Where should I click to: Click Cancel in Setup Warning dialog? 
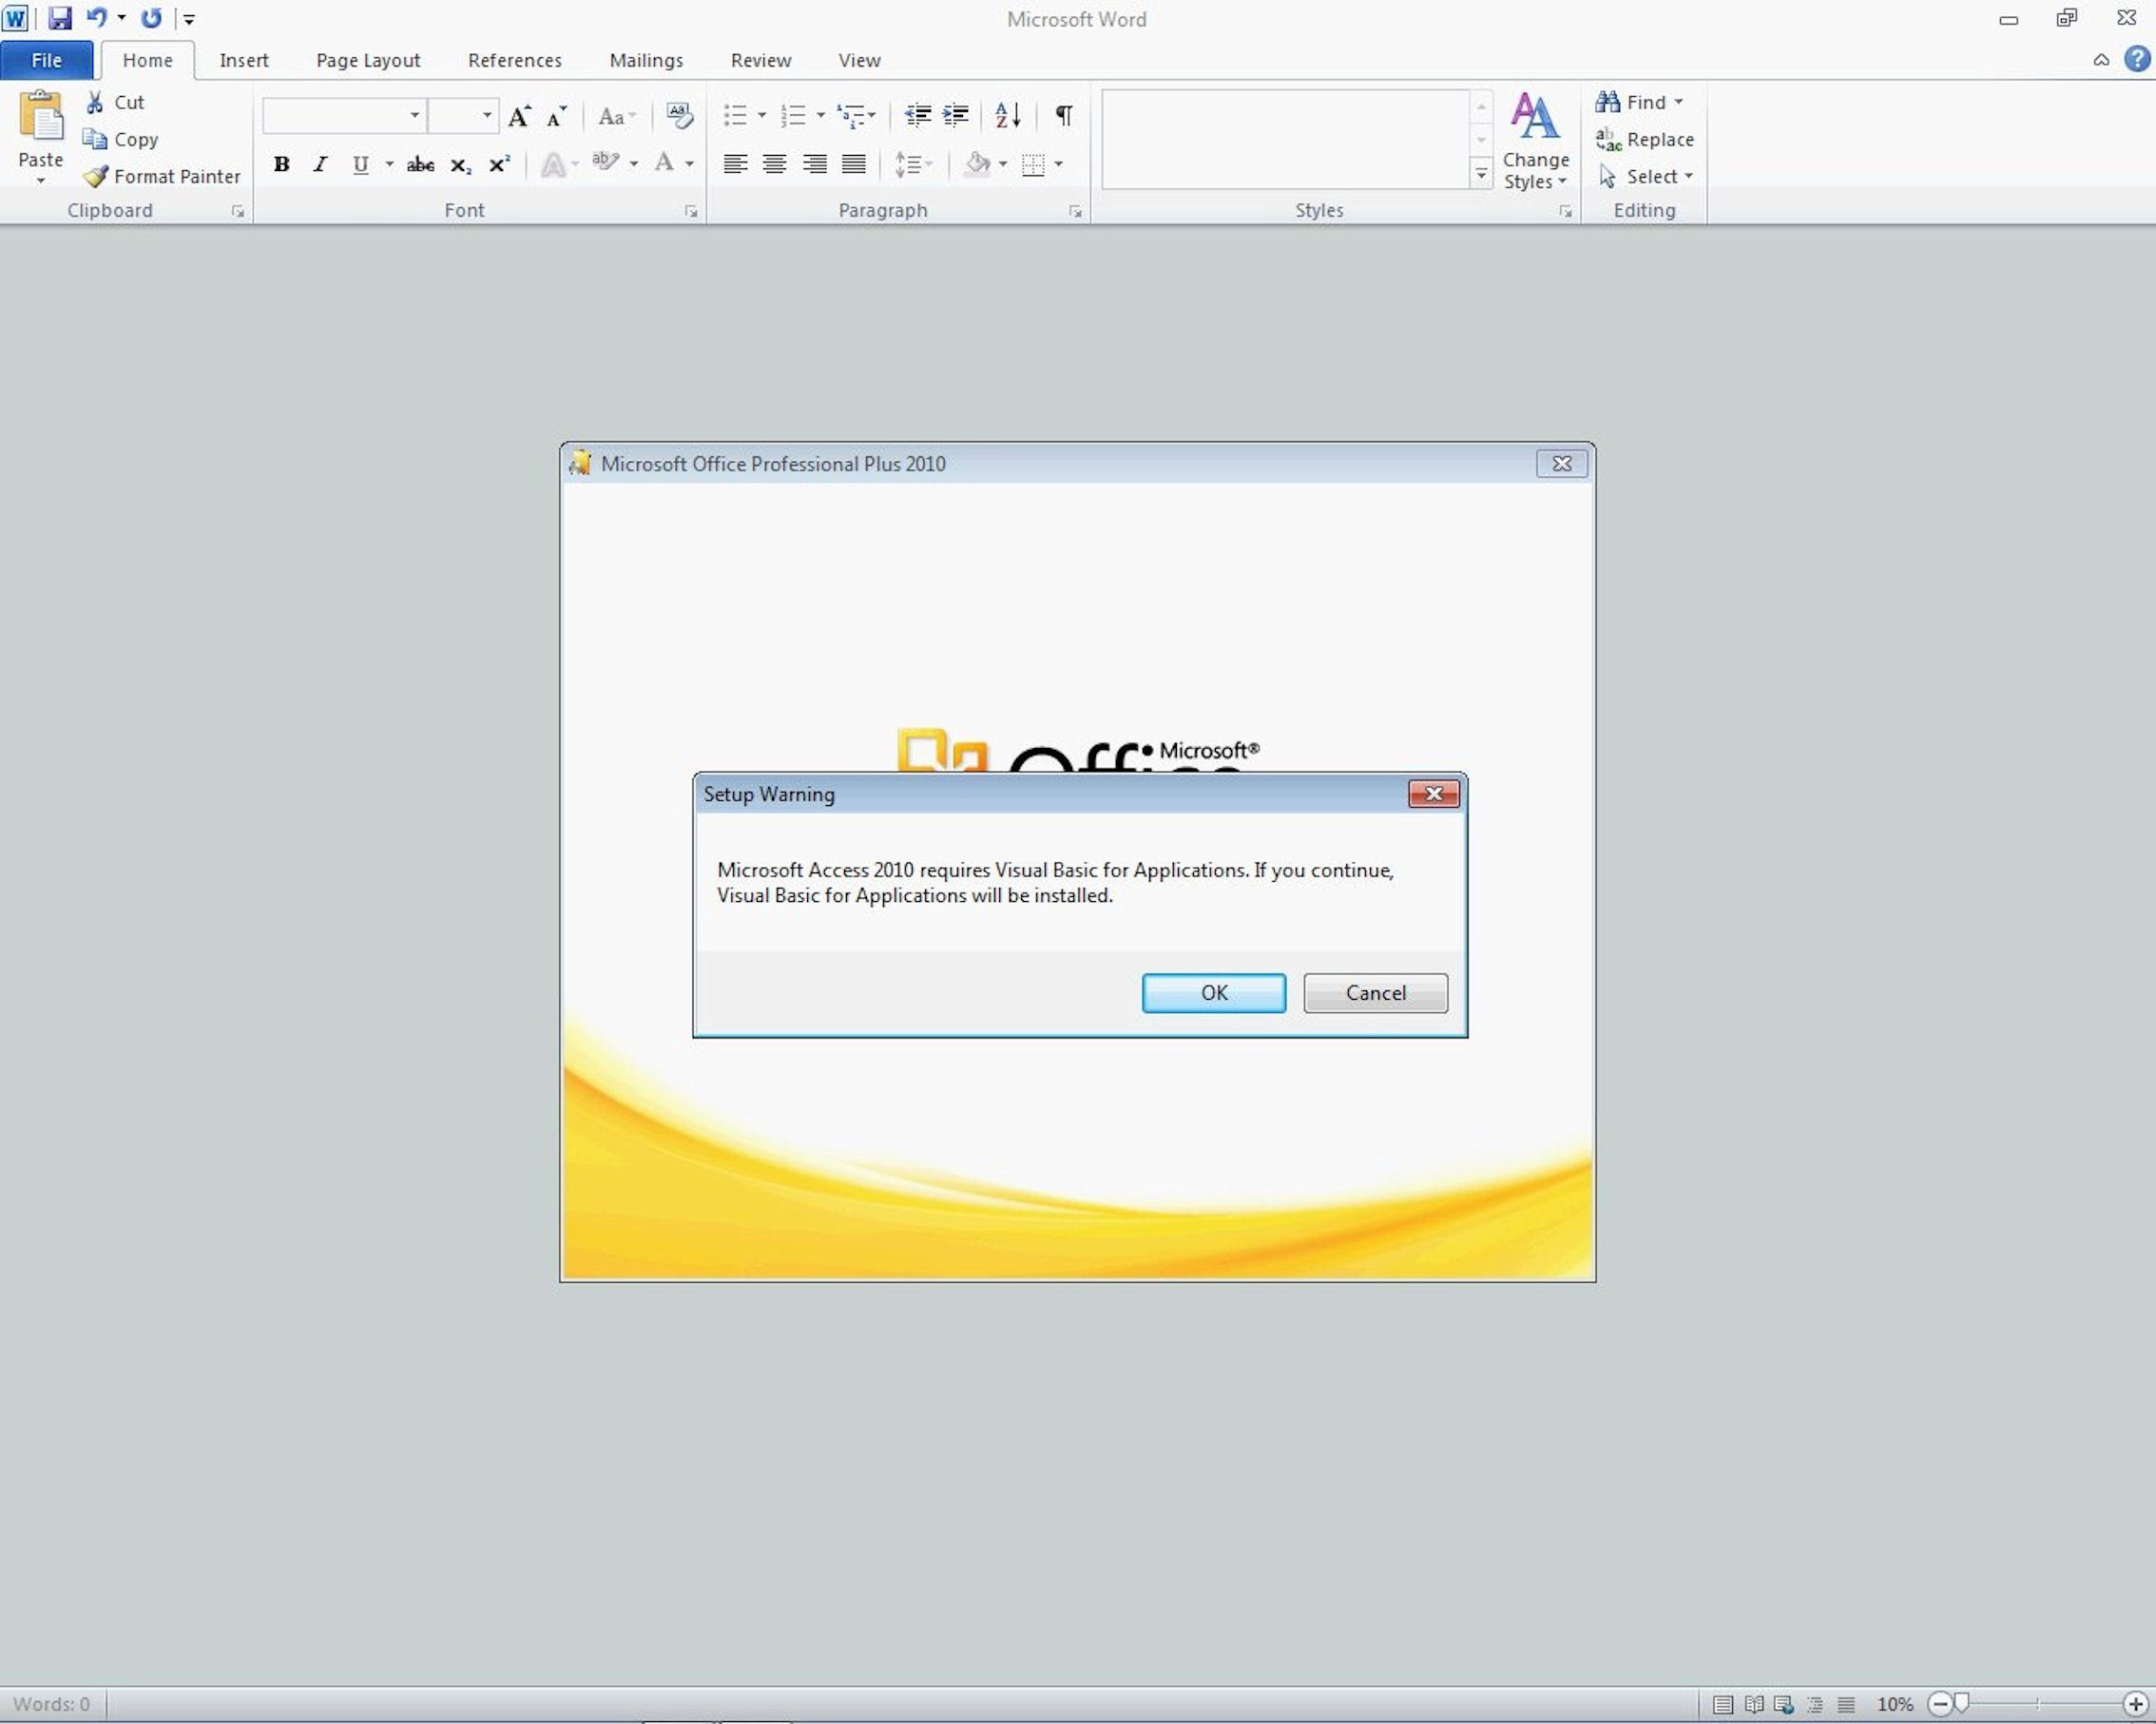click(x=1375, y=993)
